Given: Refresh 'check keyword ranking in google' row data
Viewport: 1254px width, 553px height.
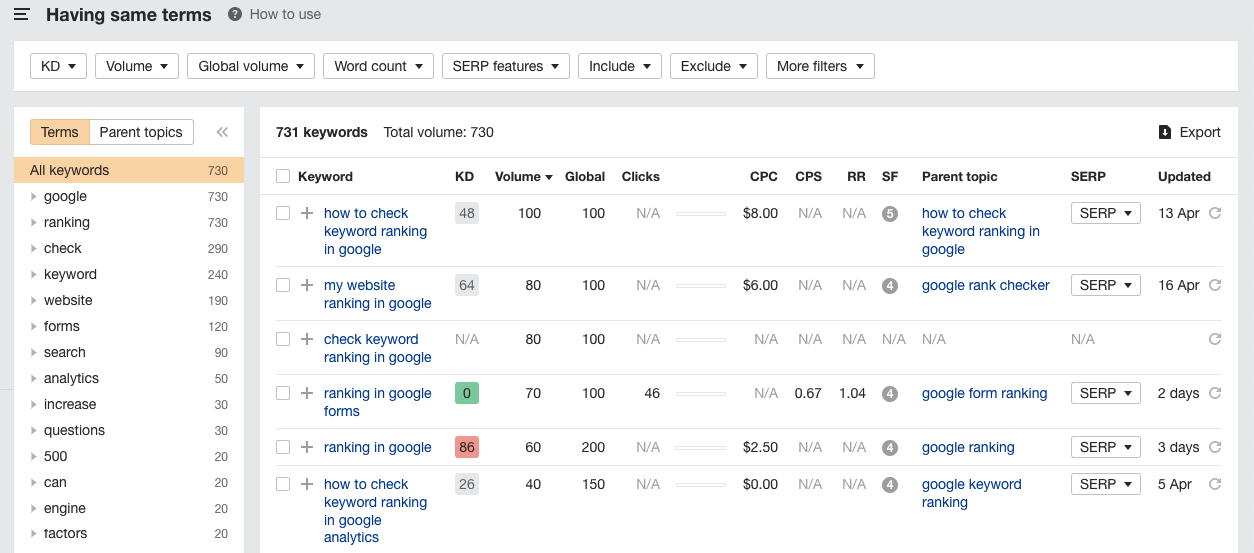Looking at the screenshot, I should point(1215,339).
